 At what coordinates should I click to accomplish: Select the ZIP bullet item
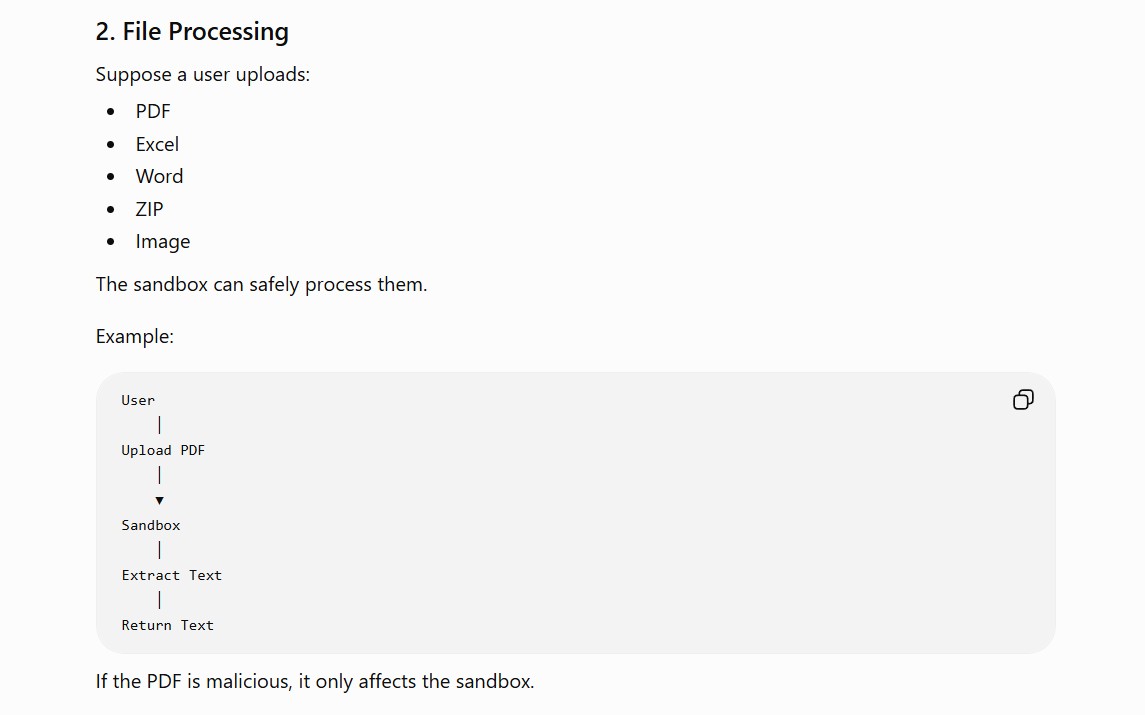(149, 209)
